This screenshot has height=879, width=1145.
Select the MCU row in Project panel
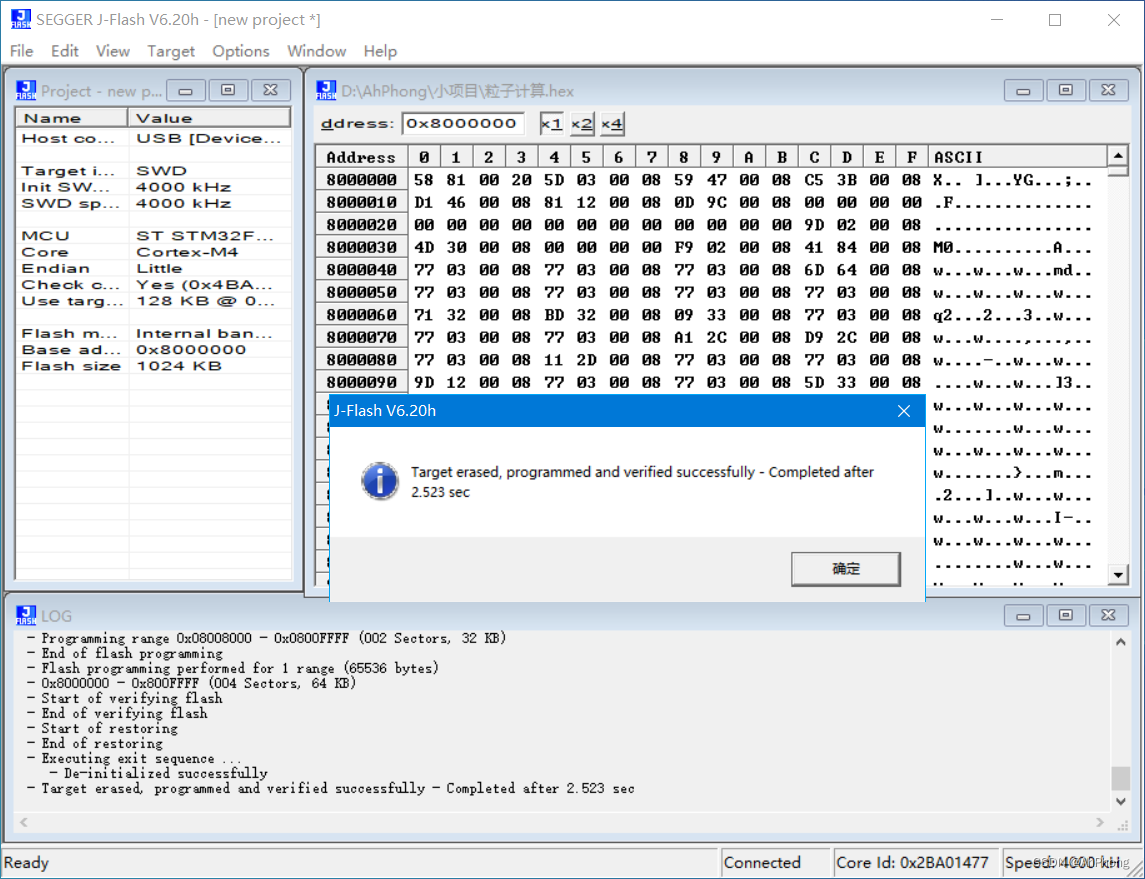[x=153, y=236]
